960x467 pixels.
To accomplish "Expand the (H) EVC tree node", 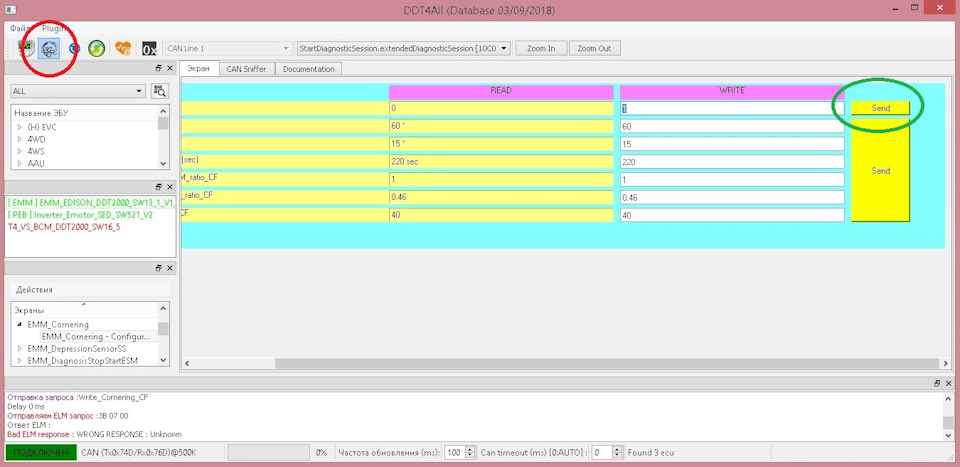I will click(x=20, y=127).
